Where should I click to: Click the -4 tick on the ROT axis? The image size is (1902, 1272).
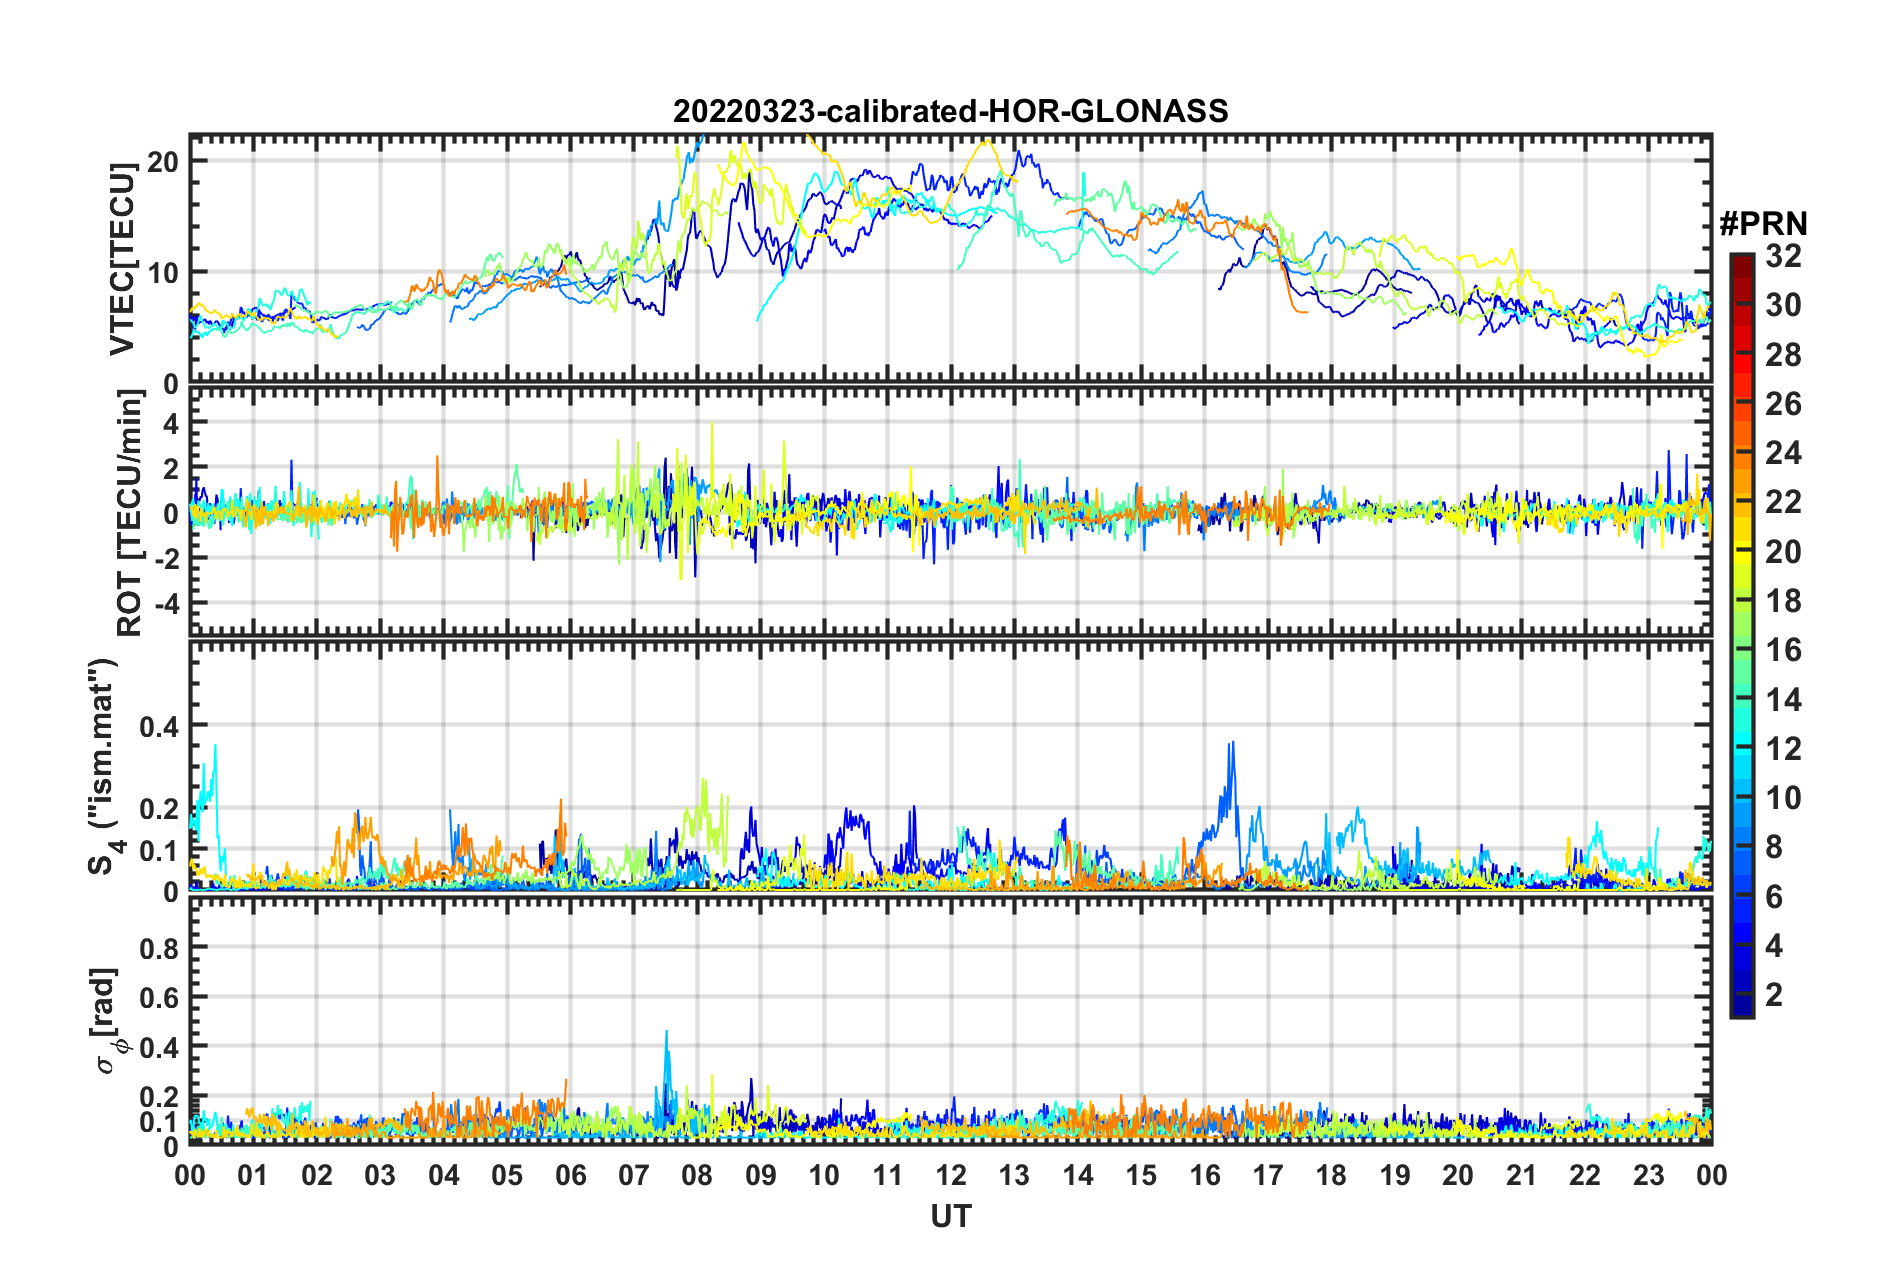(166, 603)
